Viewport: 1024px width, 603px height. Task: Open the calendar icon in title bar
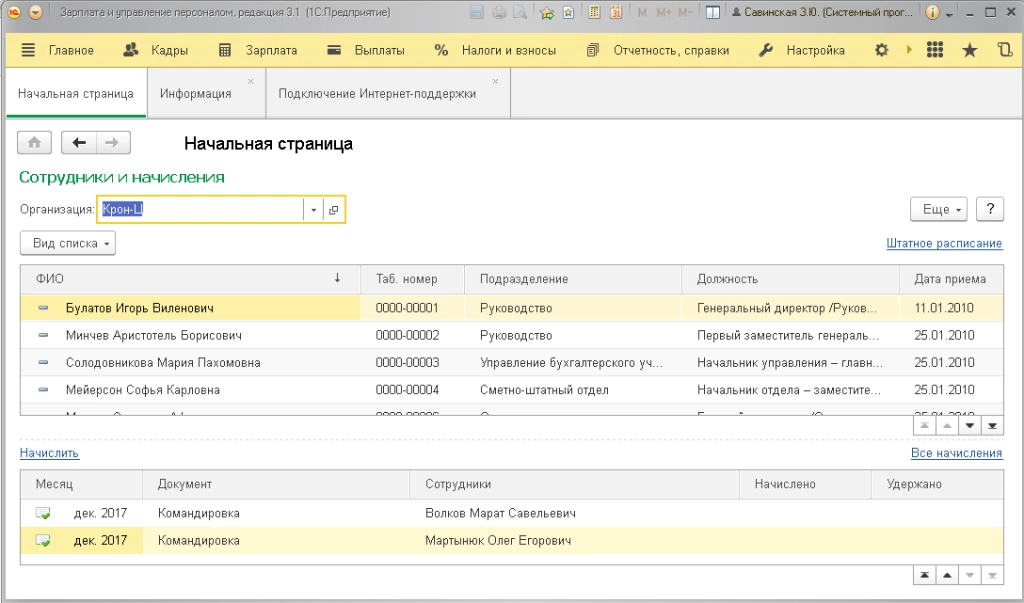(616, 13)
